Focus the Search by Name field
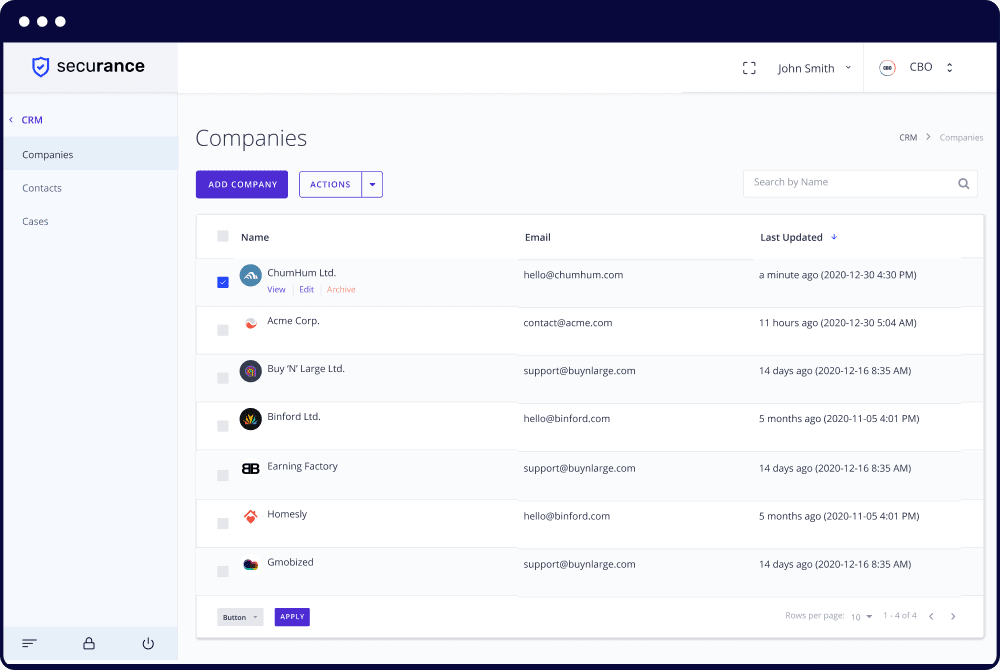This screenshot has width=1000, height=670. point(860,184)
